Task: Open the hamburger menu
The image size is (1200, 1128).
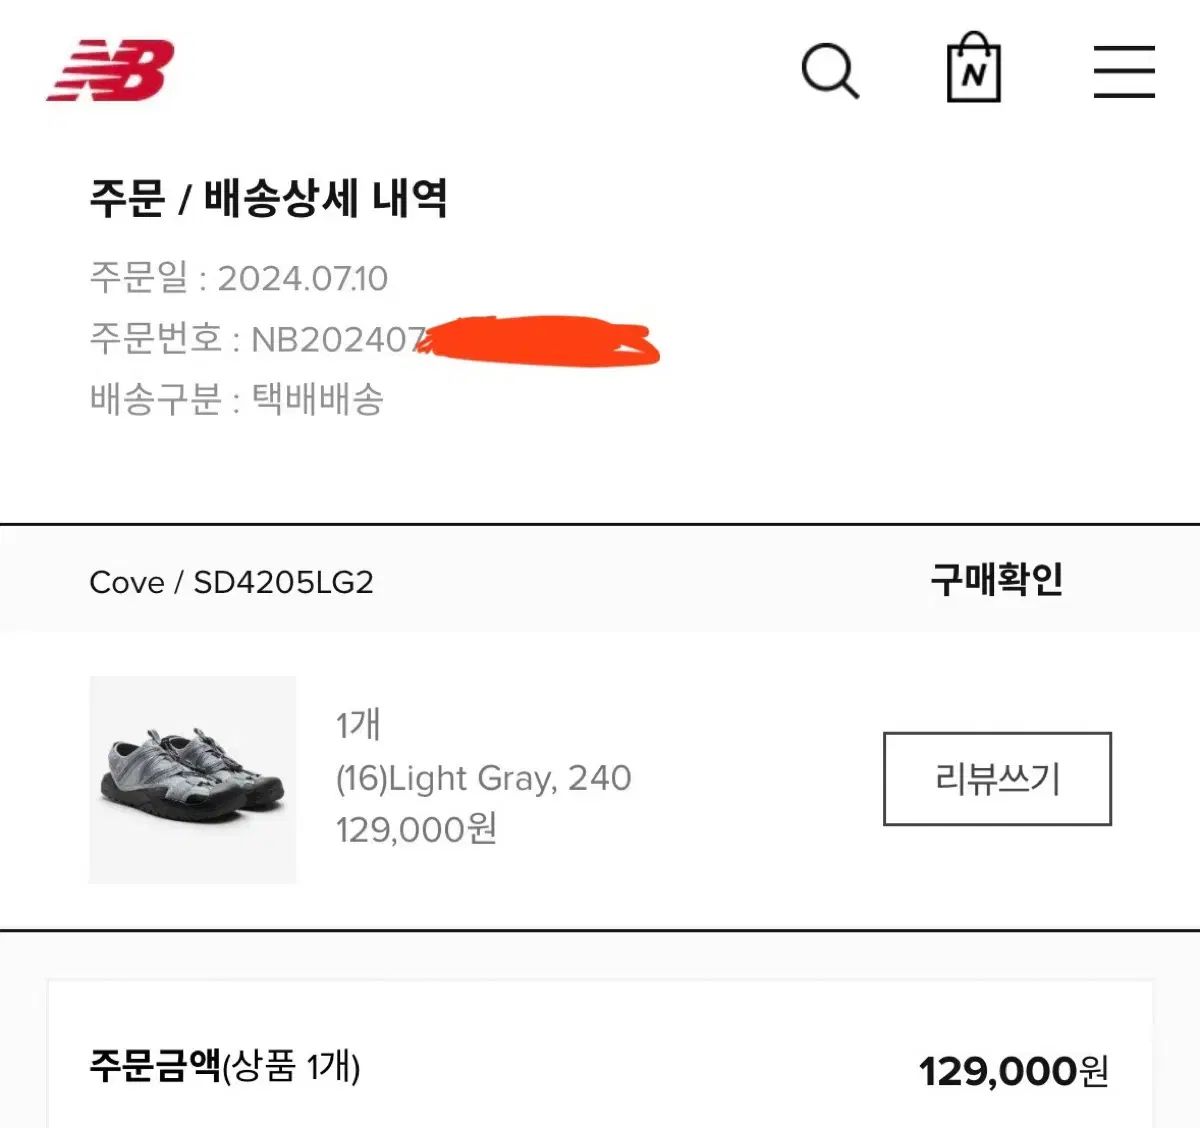Action: [1123, 71]
